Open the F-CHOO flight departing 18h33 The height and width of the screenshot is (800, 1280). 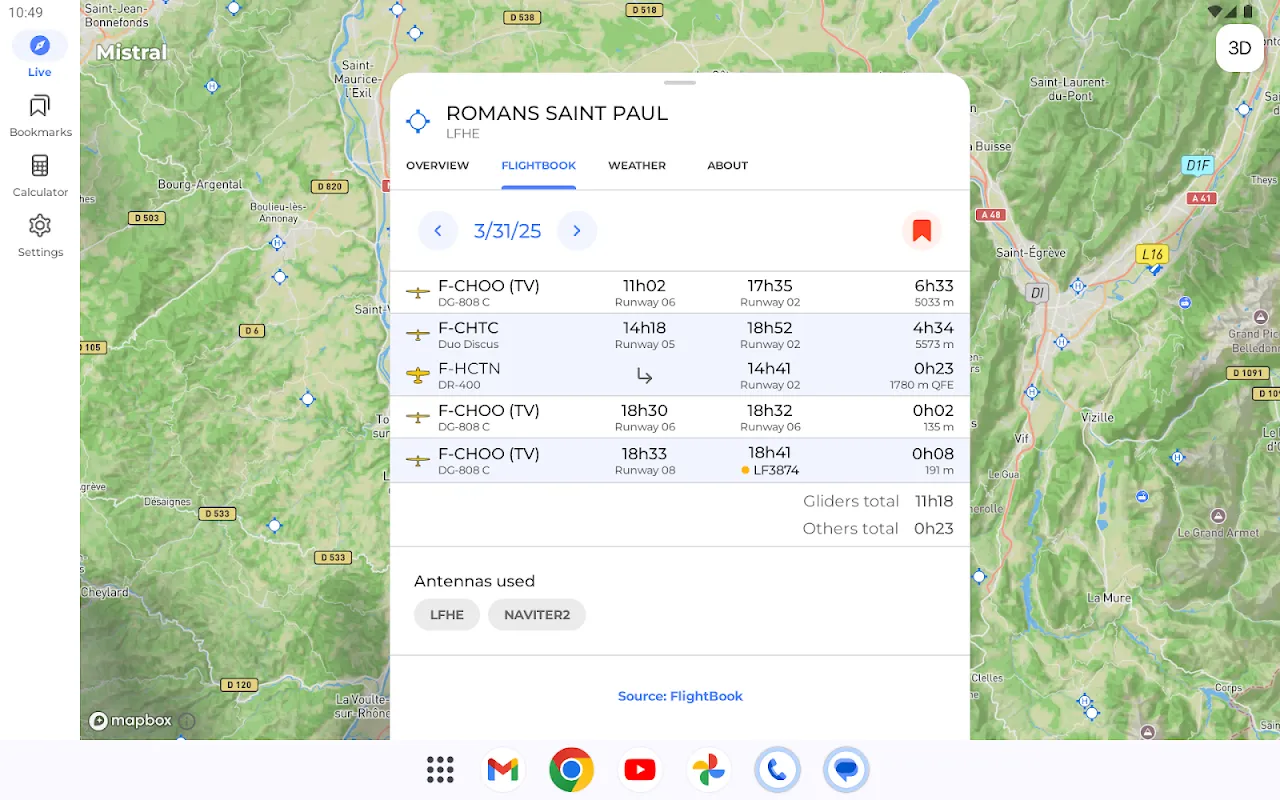coord(680,460)
